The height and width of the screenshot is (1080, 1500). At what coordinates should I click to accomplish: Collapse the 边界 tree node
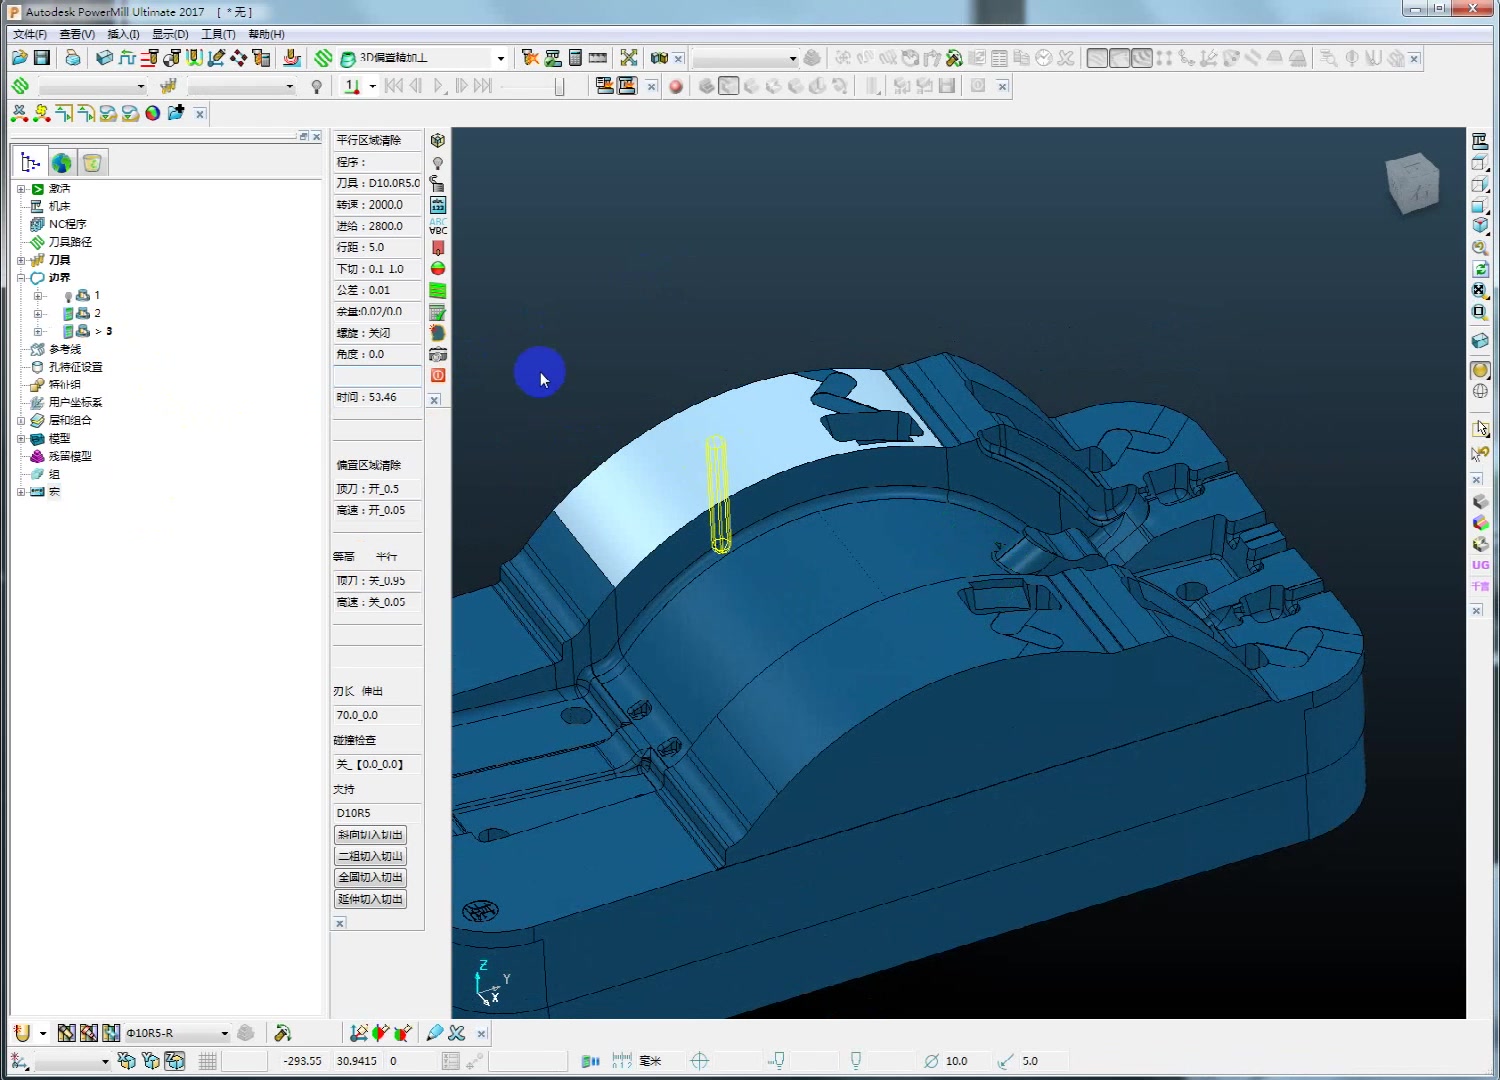(21, 278)
